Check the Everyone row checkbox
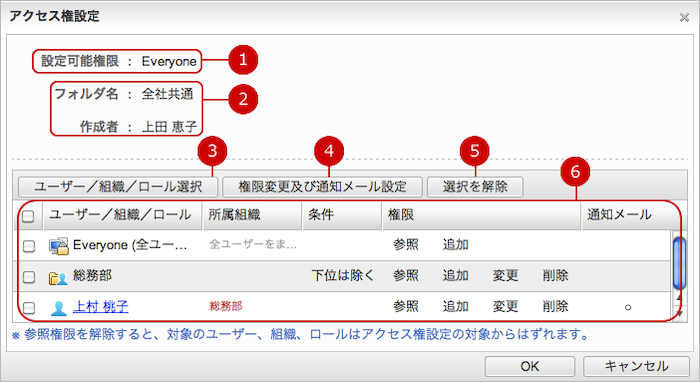 click(29, 246)
